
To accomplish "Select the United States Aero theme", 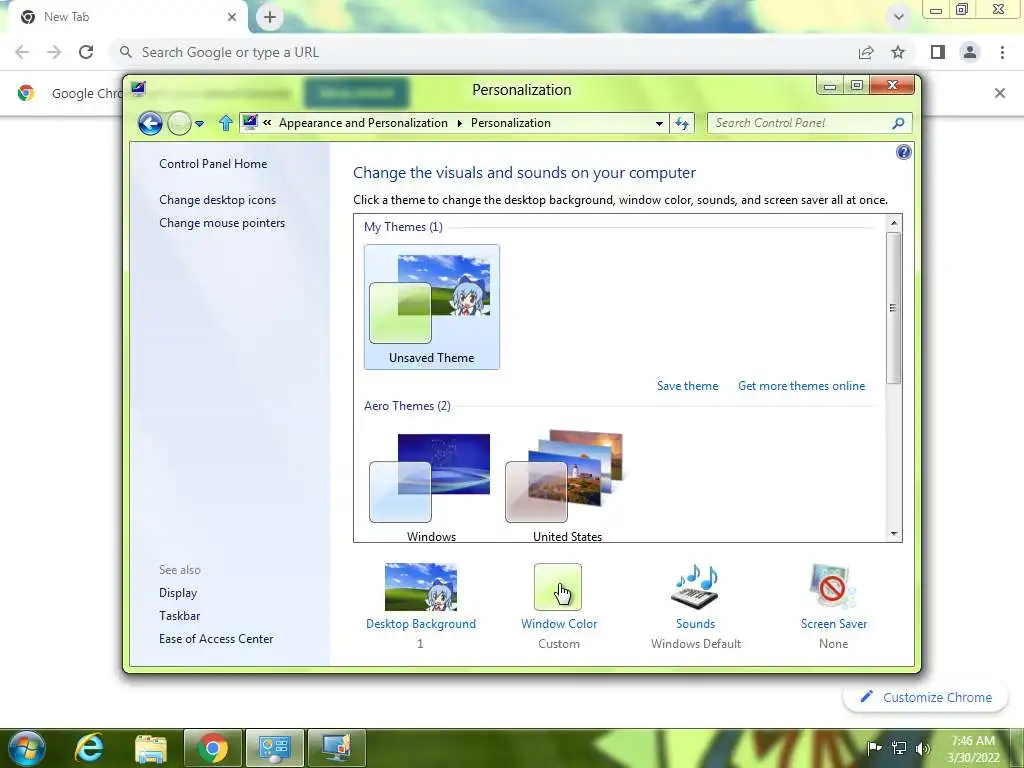I will pyautogui.click(x=567, y=487).
